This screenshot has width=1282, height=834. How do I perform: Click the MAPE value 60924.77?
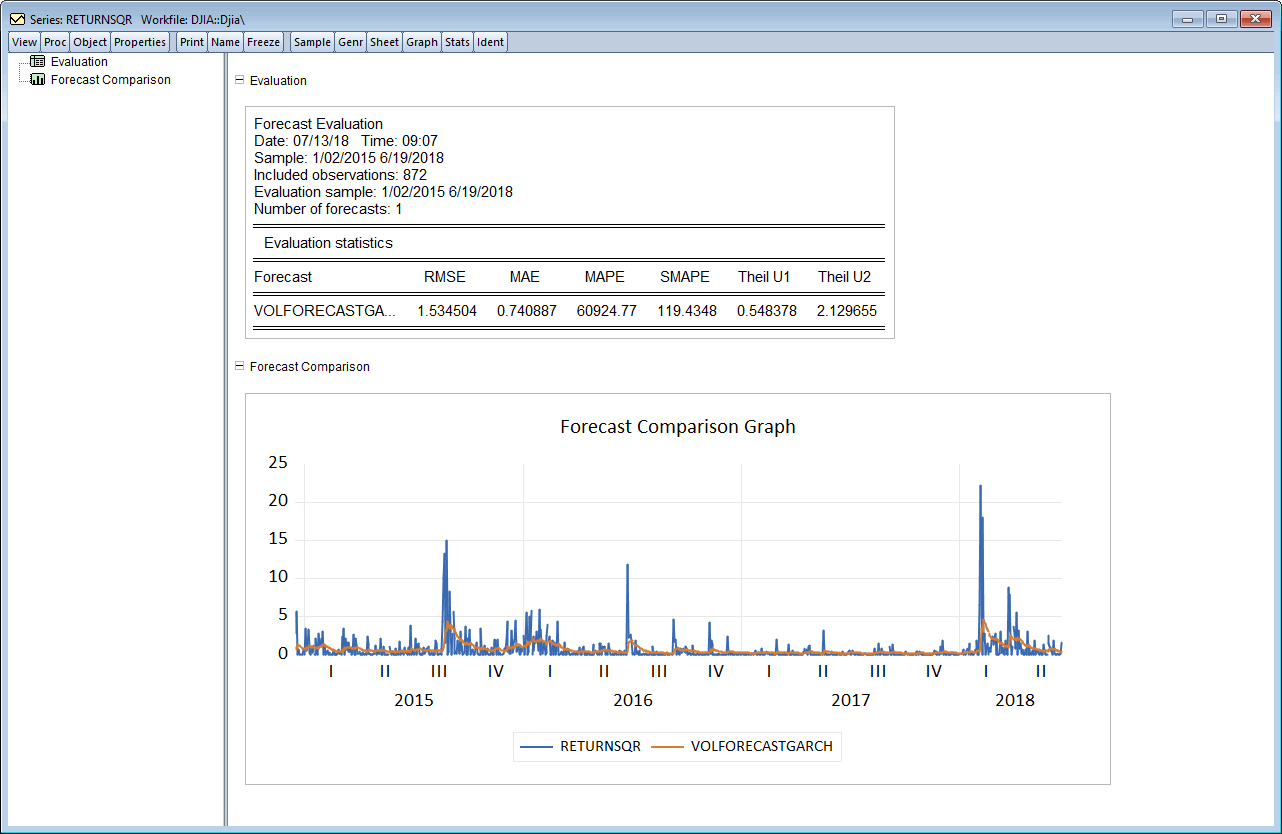(607, 311)
